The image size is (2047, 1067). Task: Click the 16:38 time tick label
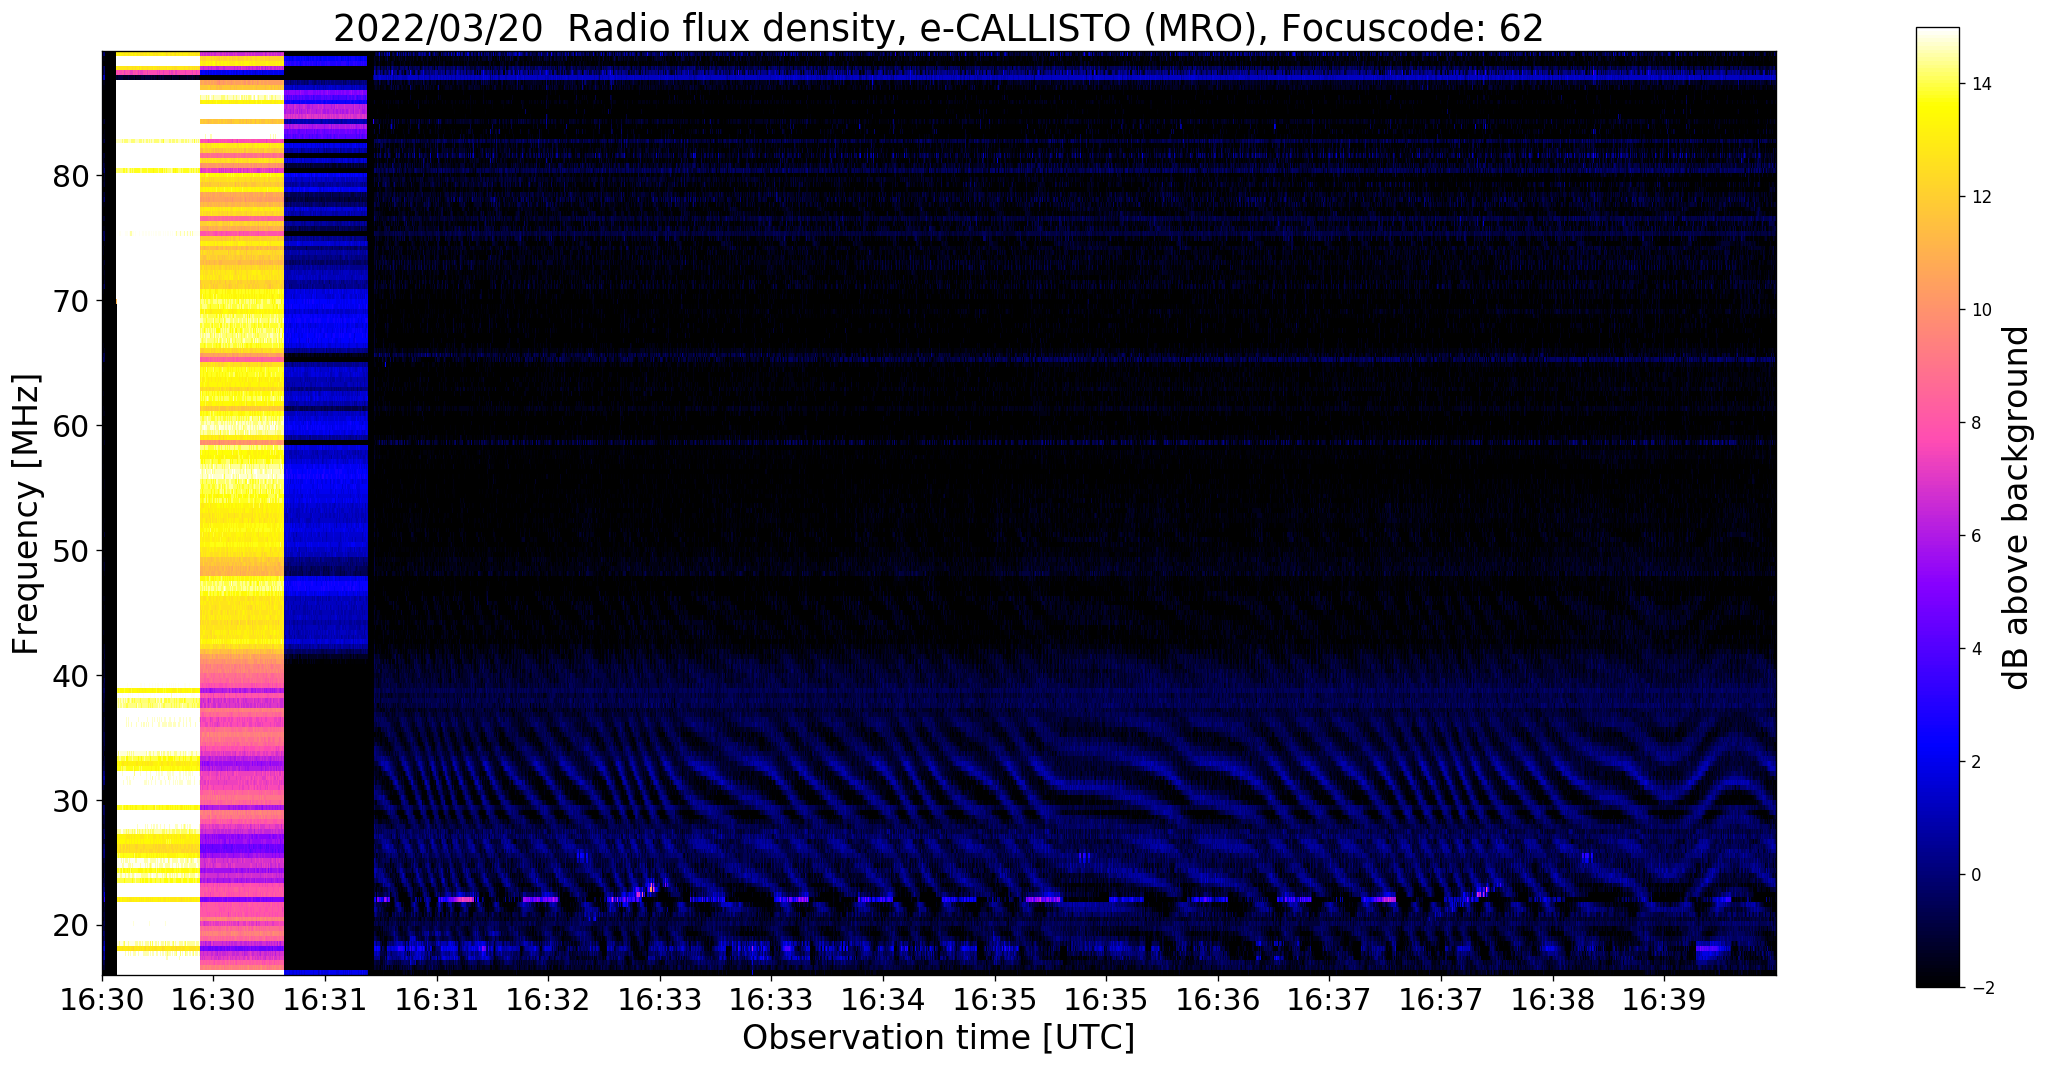tap(1553, 1000)
